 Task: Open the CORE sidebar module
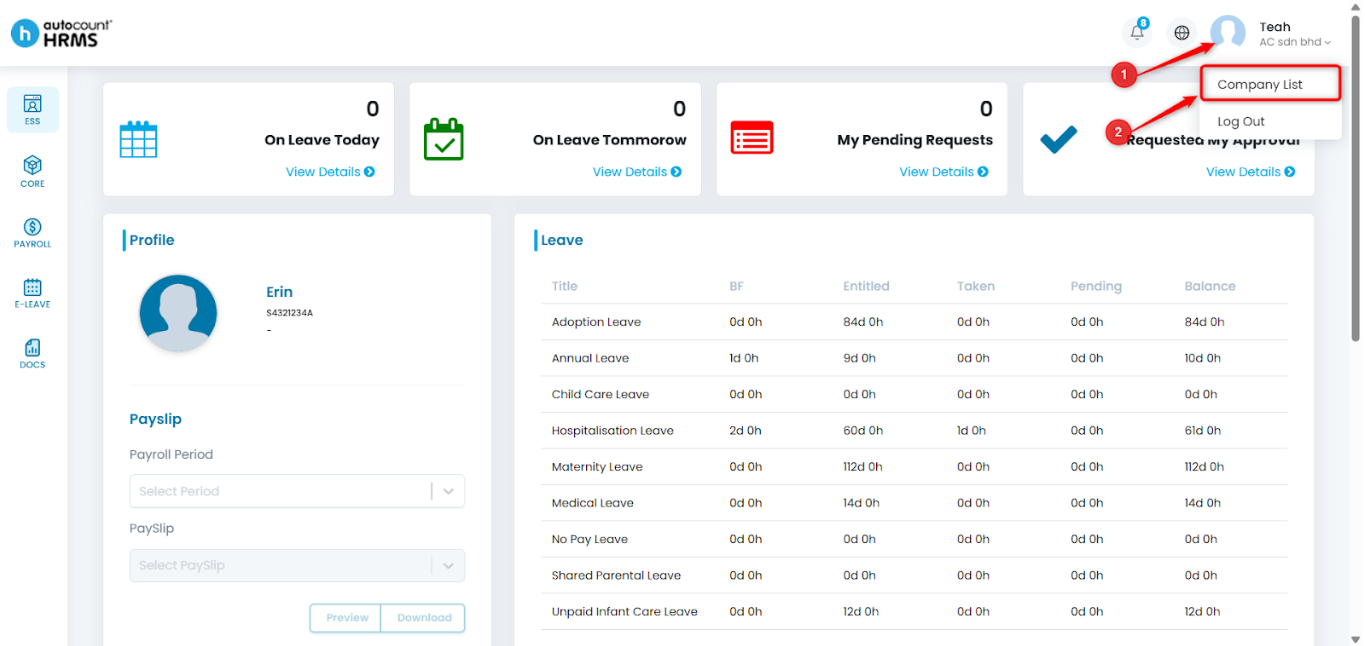coord(33,171)
